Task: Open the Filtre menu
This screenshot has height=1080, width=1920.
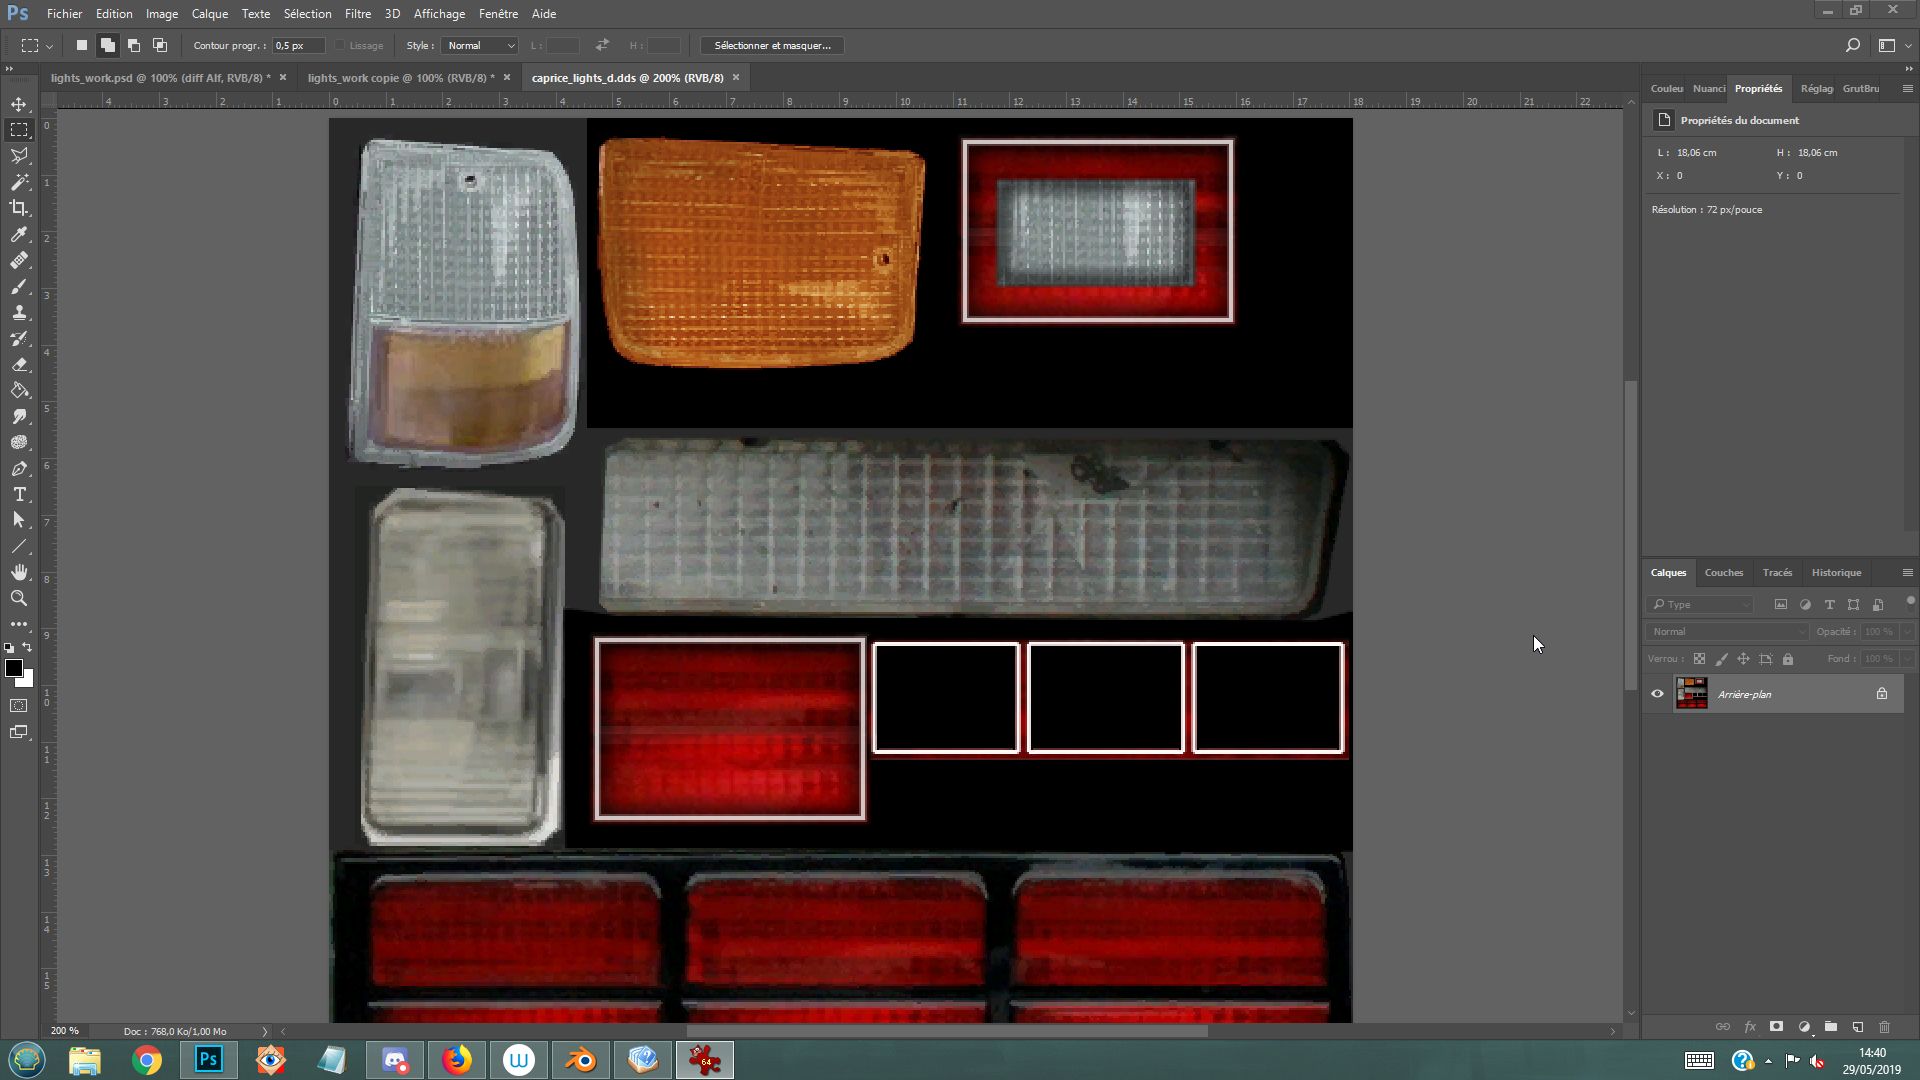Action: click(x=357, y=14)
